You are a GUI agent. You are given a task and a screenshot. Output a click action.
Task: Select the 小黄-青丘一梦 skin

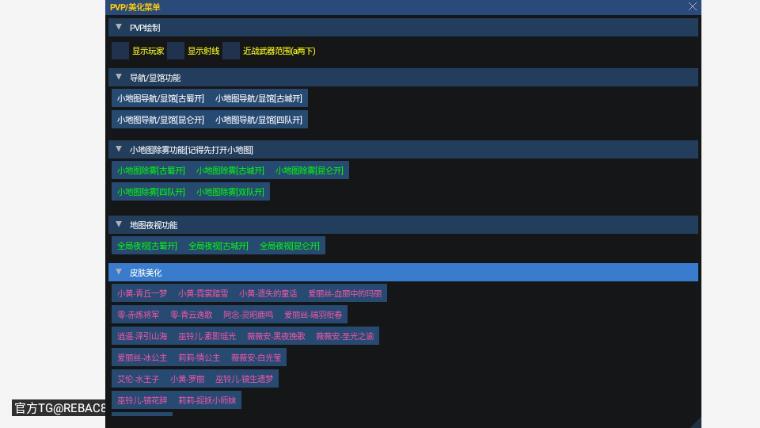[x=142, y=294]
